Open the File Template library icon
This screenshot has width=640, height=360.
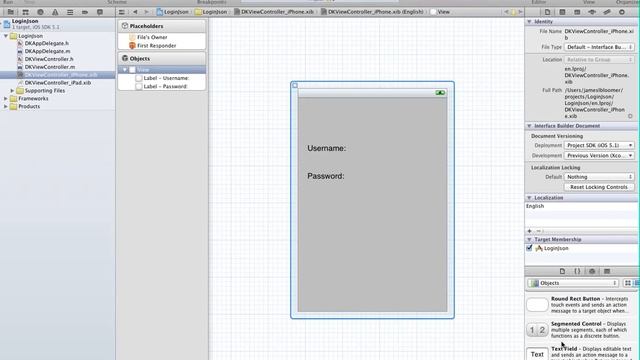562,271
